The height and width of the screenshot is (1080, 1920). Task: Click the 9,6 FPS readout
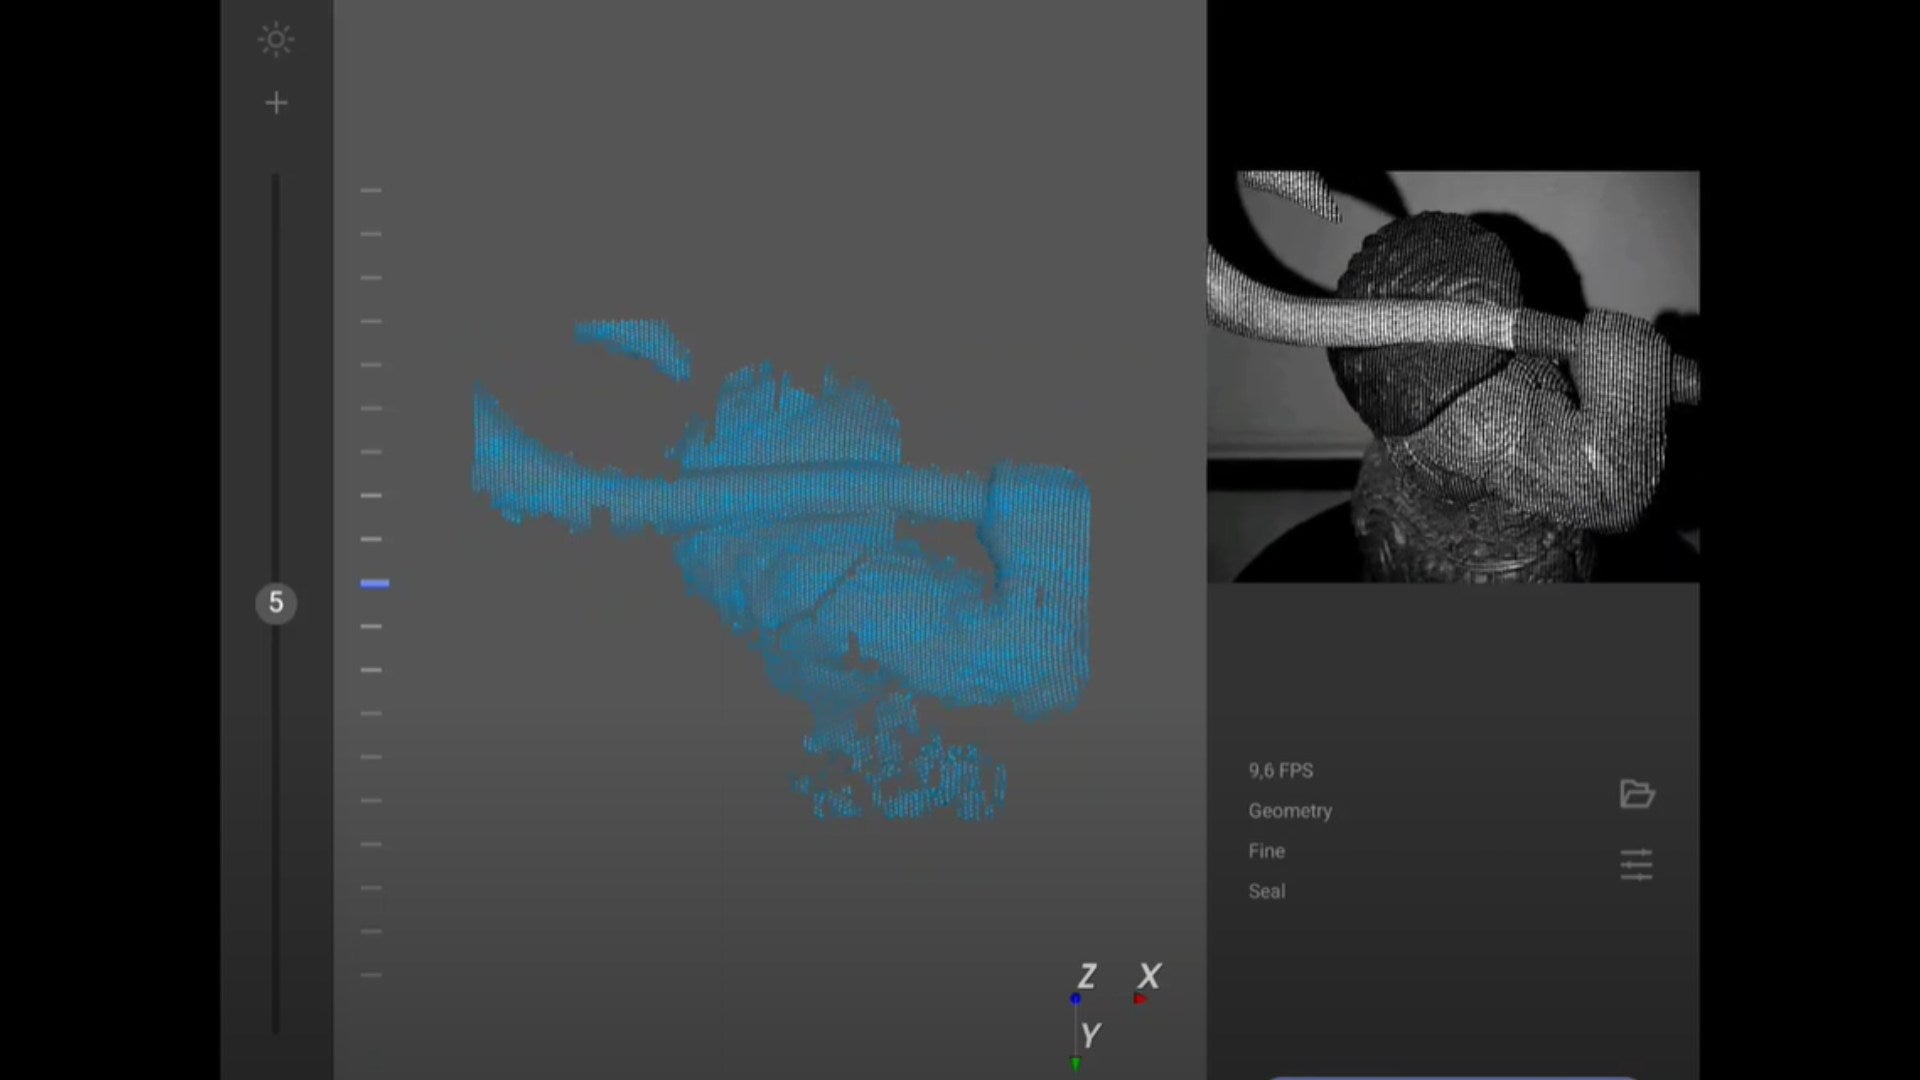(1280, 771)
